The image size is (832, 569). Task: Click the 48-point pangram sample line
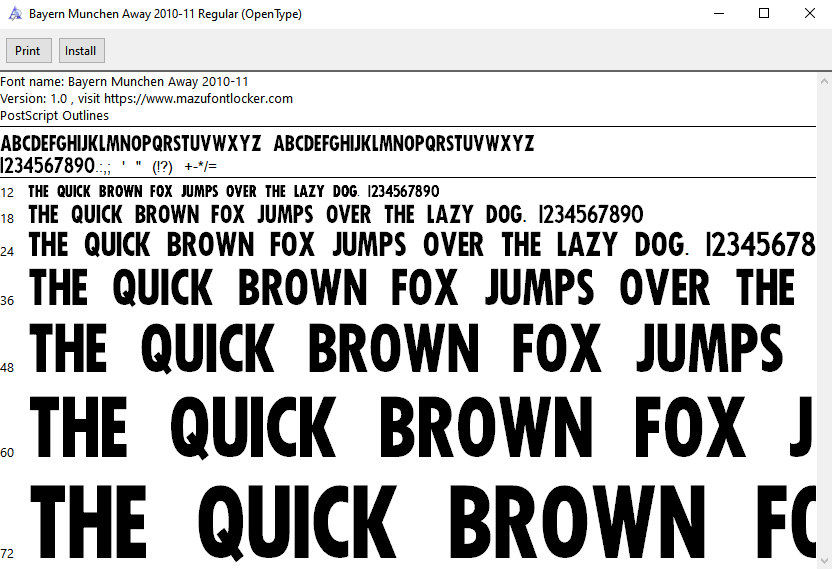(x=406, y=348)
